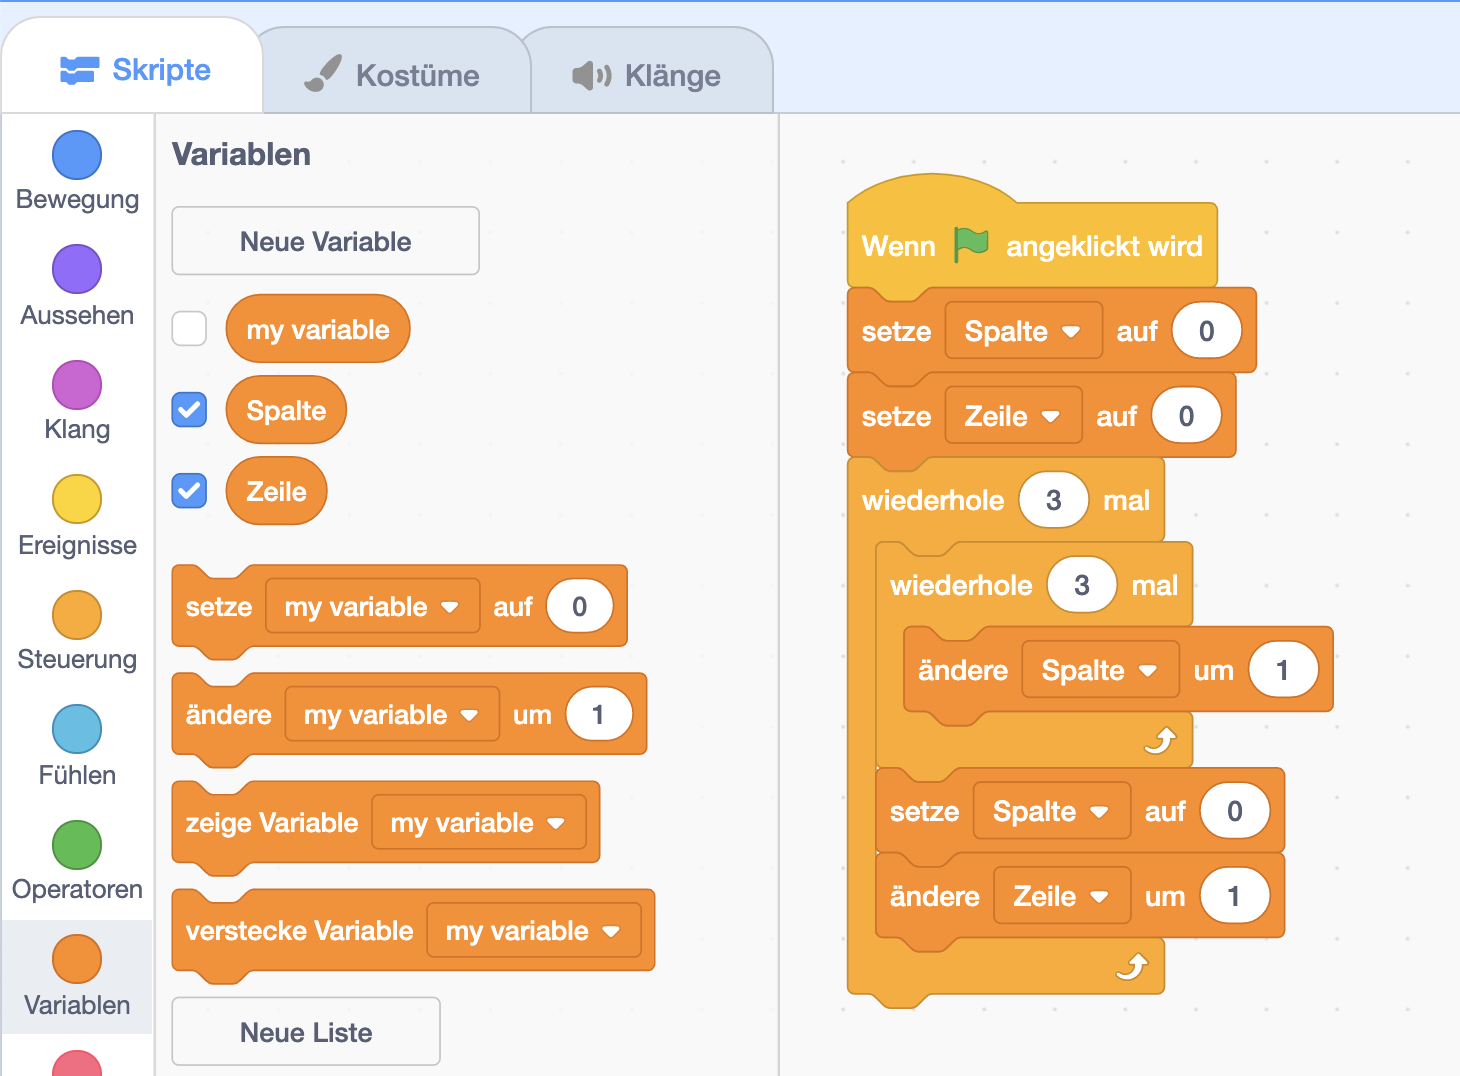
Task: Click value field in setze Spalte inside loop
Action: (1234, 811)
